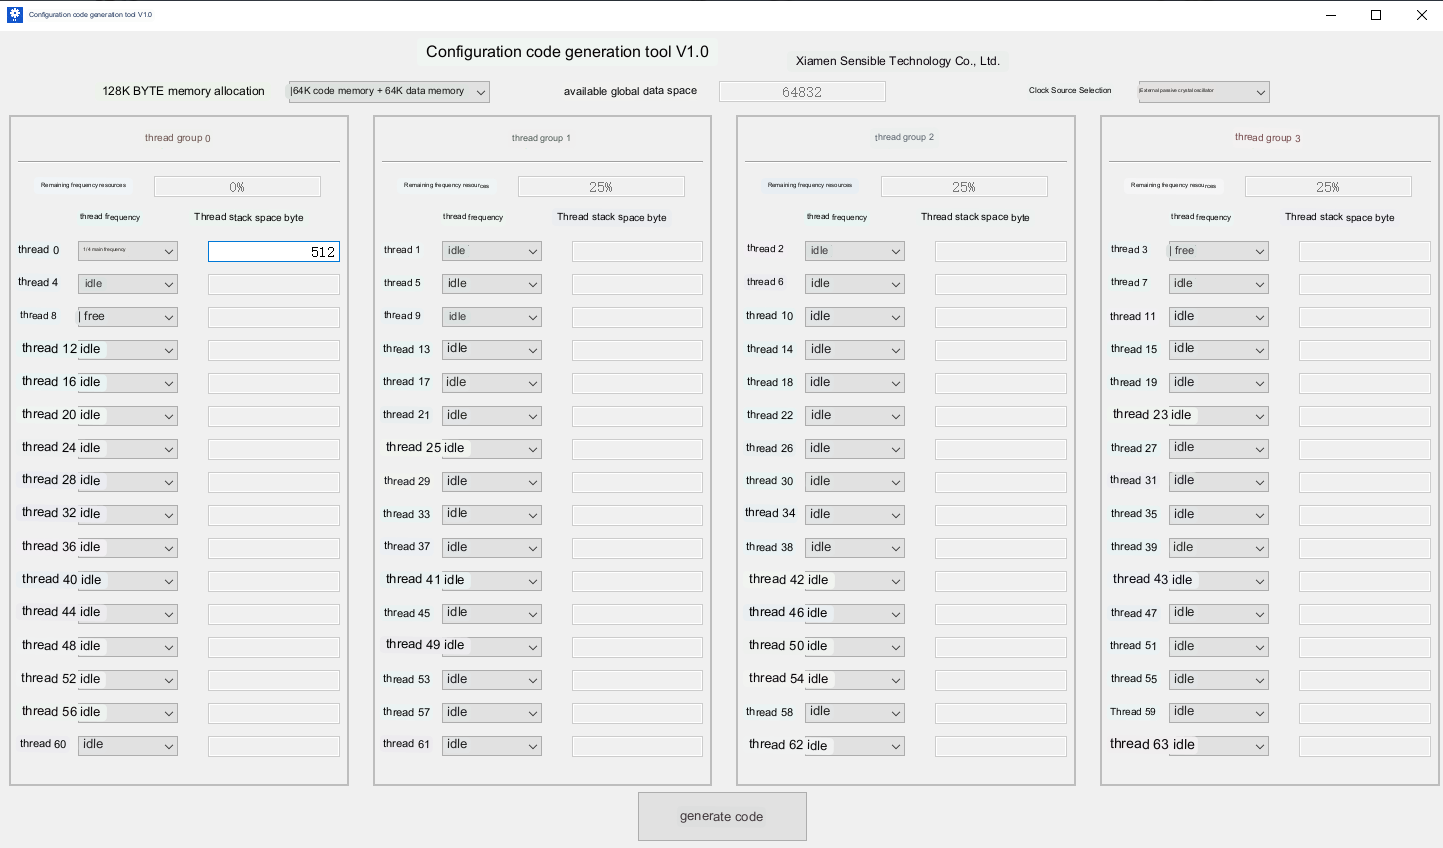The width and height of the screenshot is (1443, 848).
Task: Click the generate code button
Action: [722, 817]
